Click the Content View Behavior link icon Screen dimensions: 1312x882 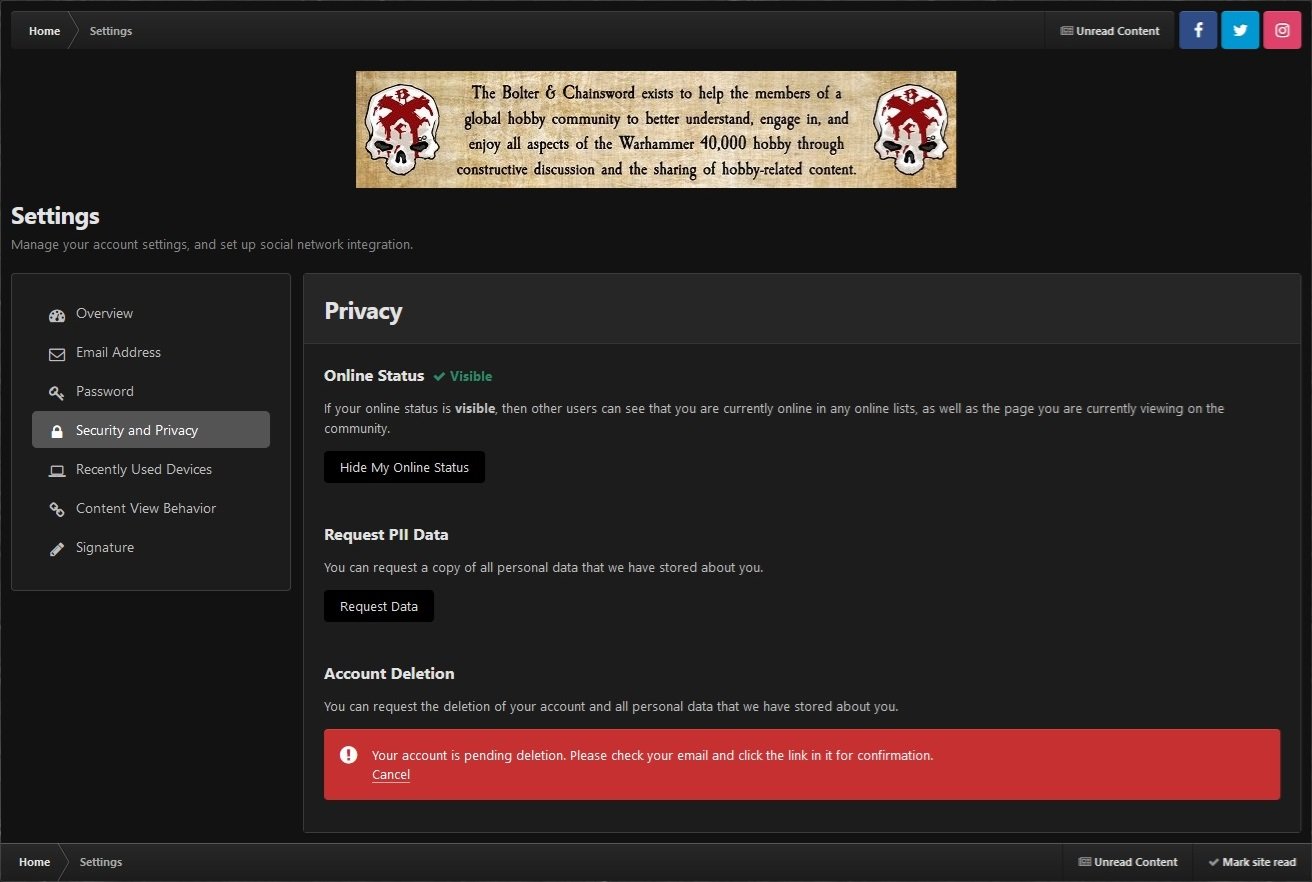[x=57, y=509]
